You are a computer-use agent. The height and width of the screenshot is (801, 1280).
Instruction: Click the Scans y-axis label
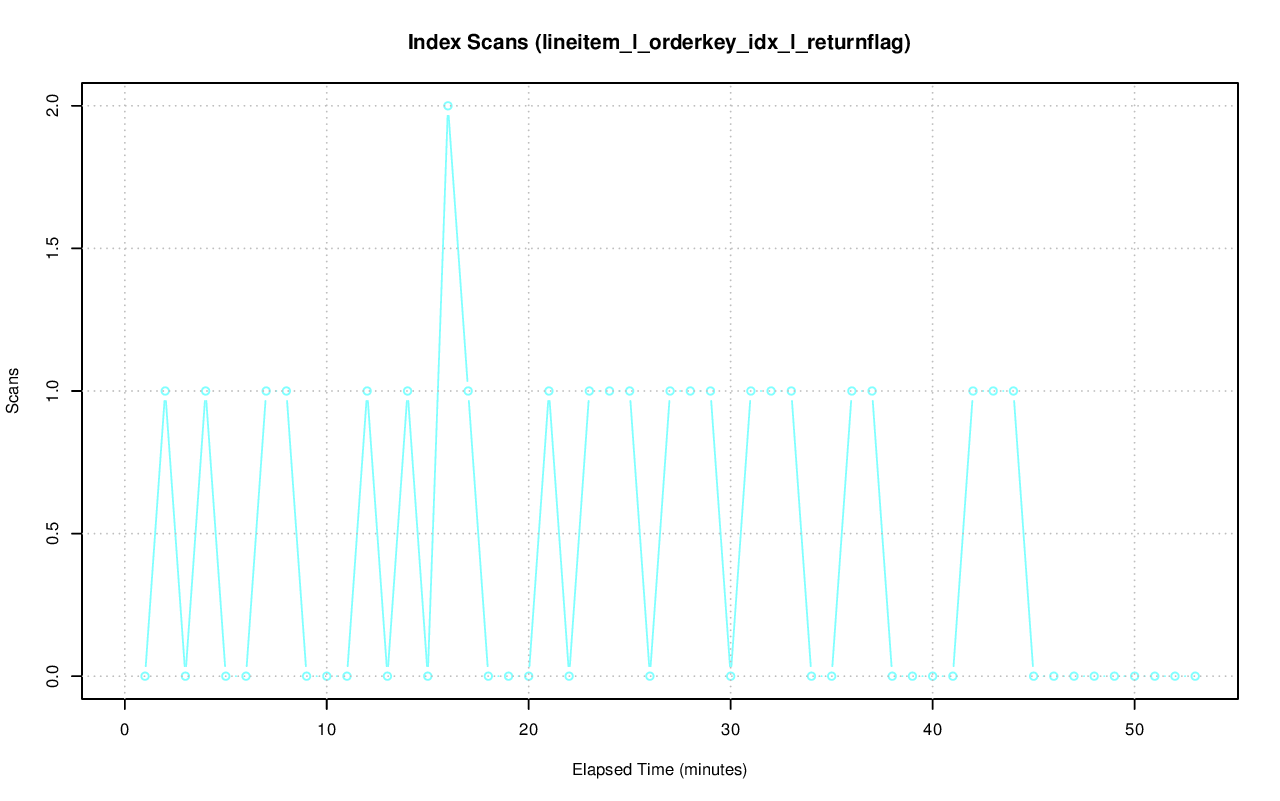click(13, 391)
